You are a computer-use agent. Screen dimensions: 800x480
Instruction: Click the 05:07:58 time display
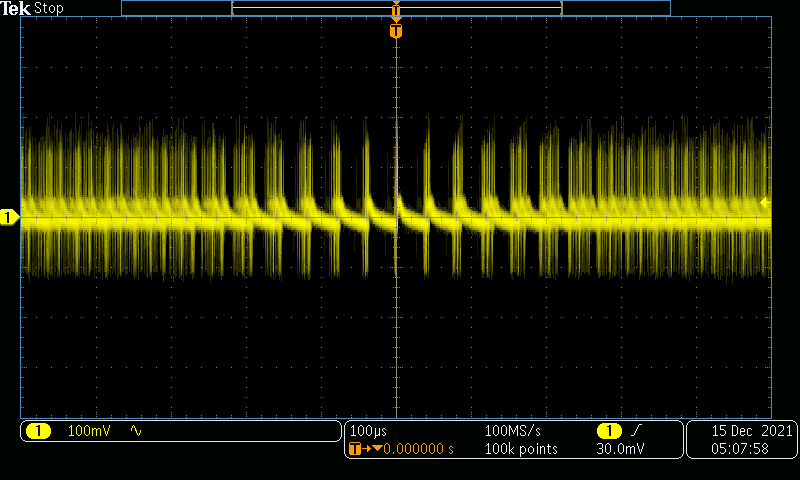(739, 449)
